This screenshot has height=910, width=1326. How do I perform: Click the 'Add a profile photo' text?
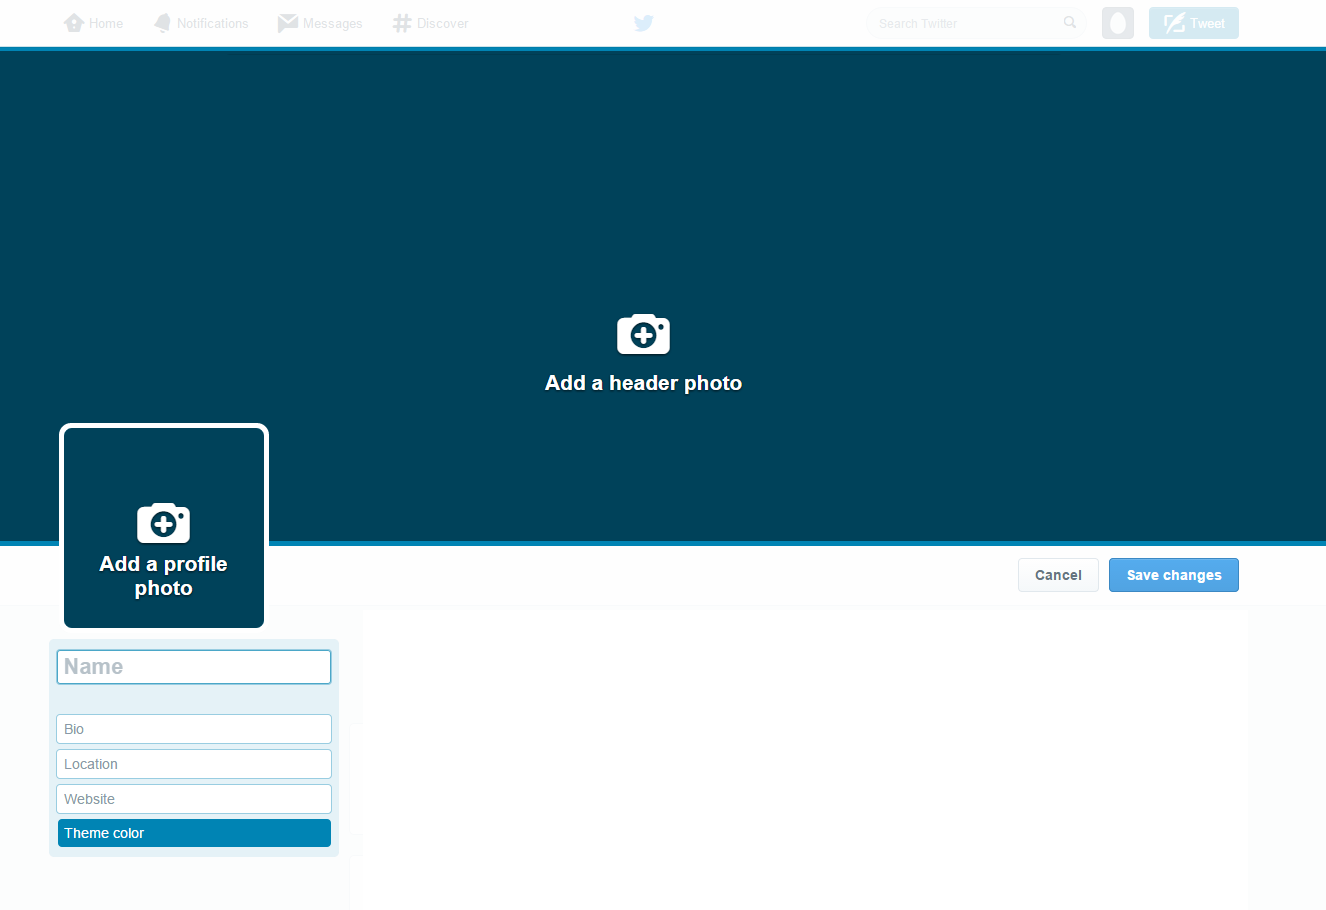point(164,576)
